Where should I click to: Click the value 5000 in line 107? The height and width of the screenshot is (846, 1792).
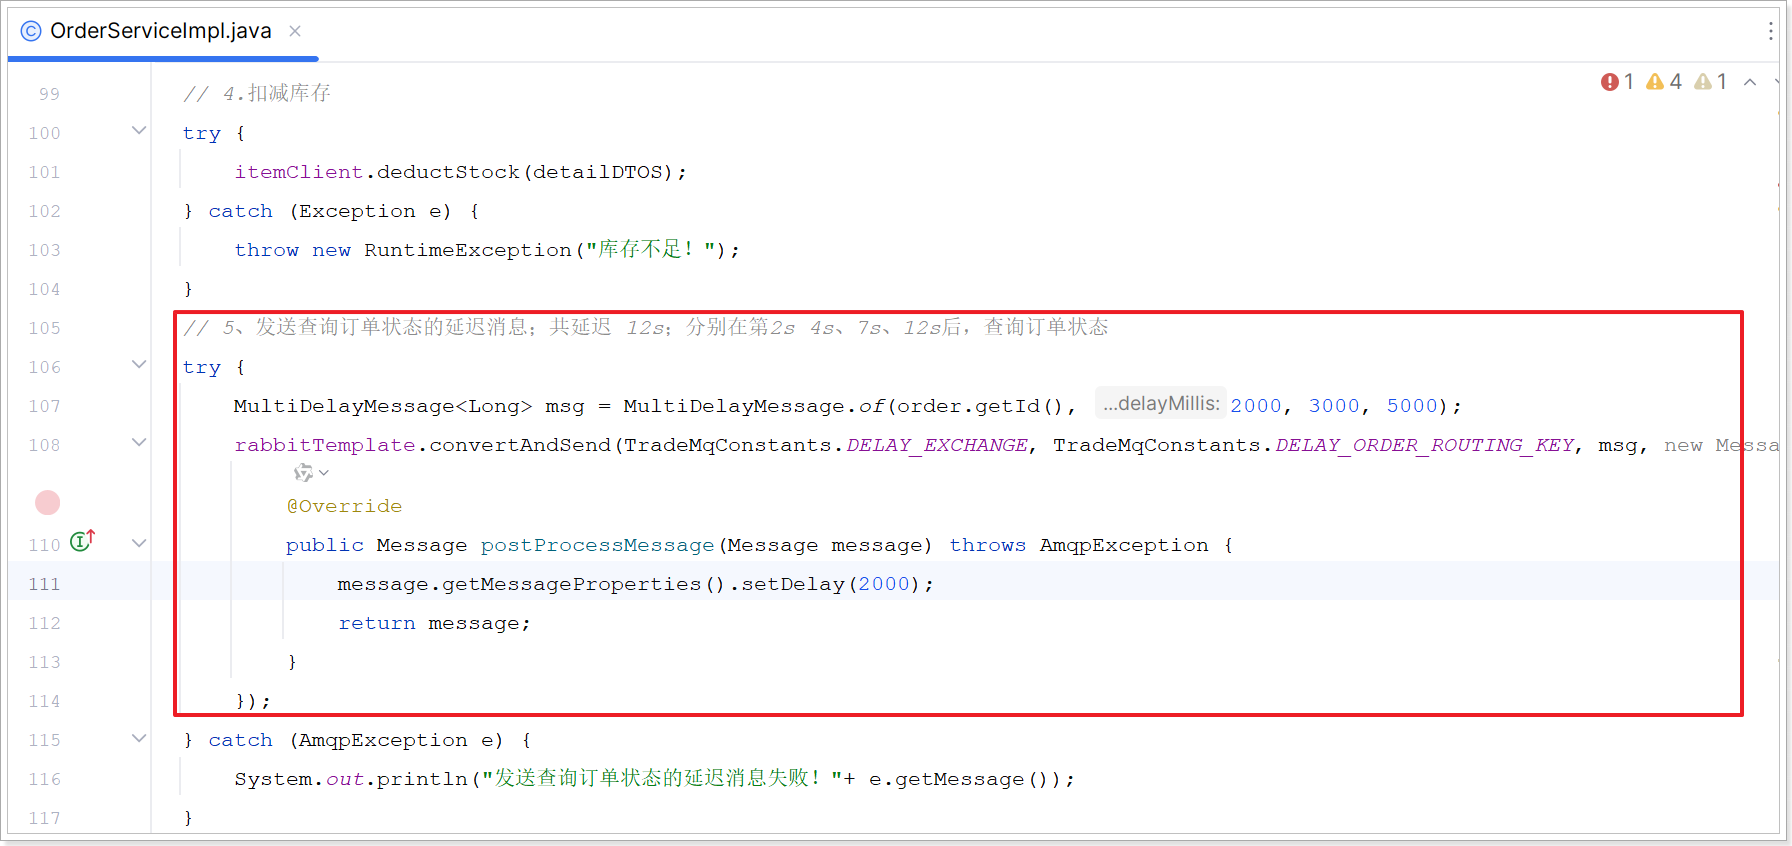(1411, 406)
